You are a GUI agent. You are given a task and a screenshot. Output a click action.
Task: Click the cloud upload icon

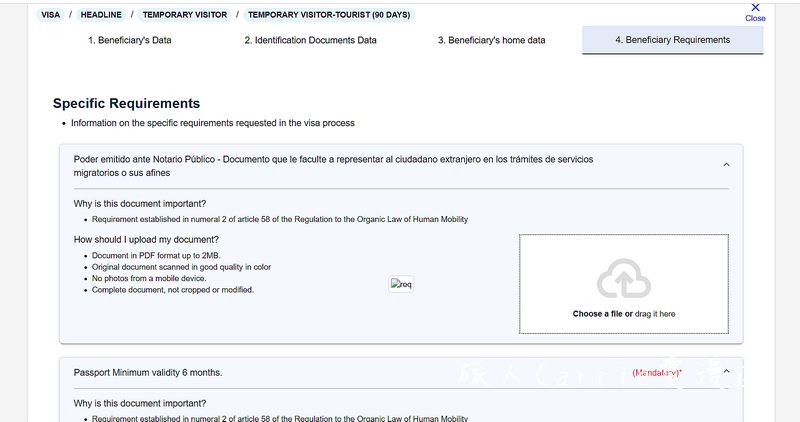click(x=623, y=279)
